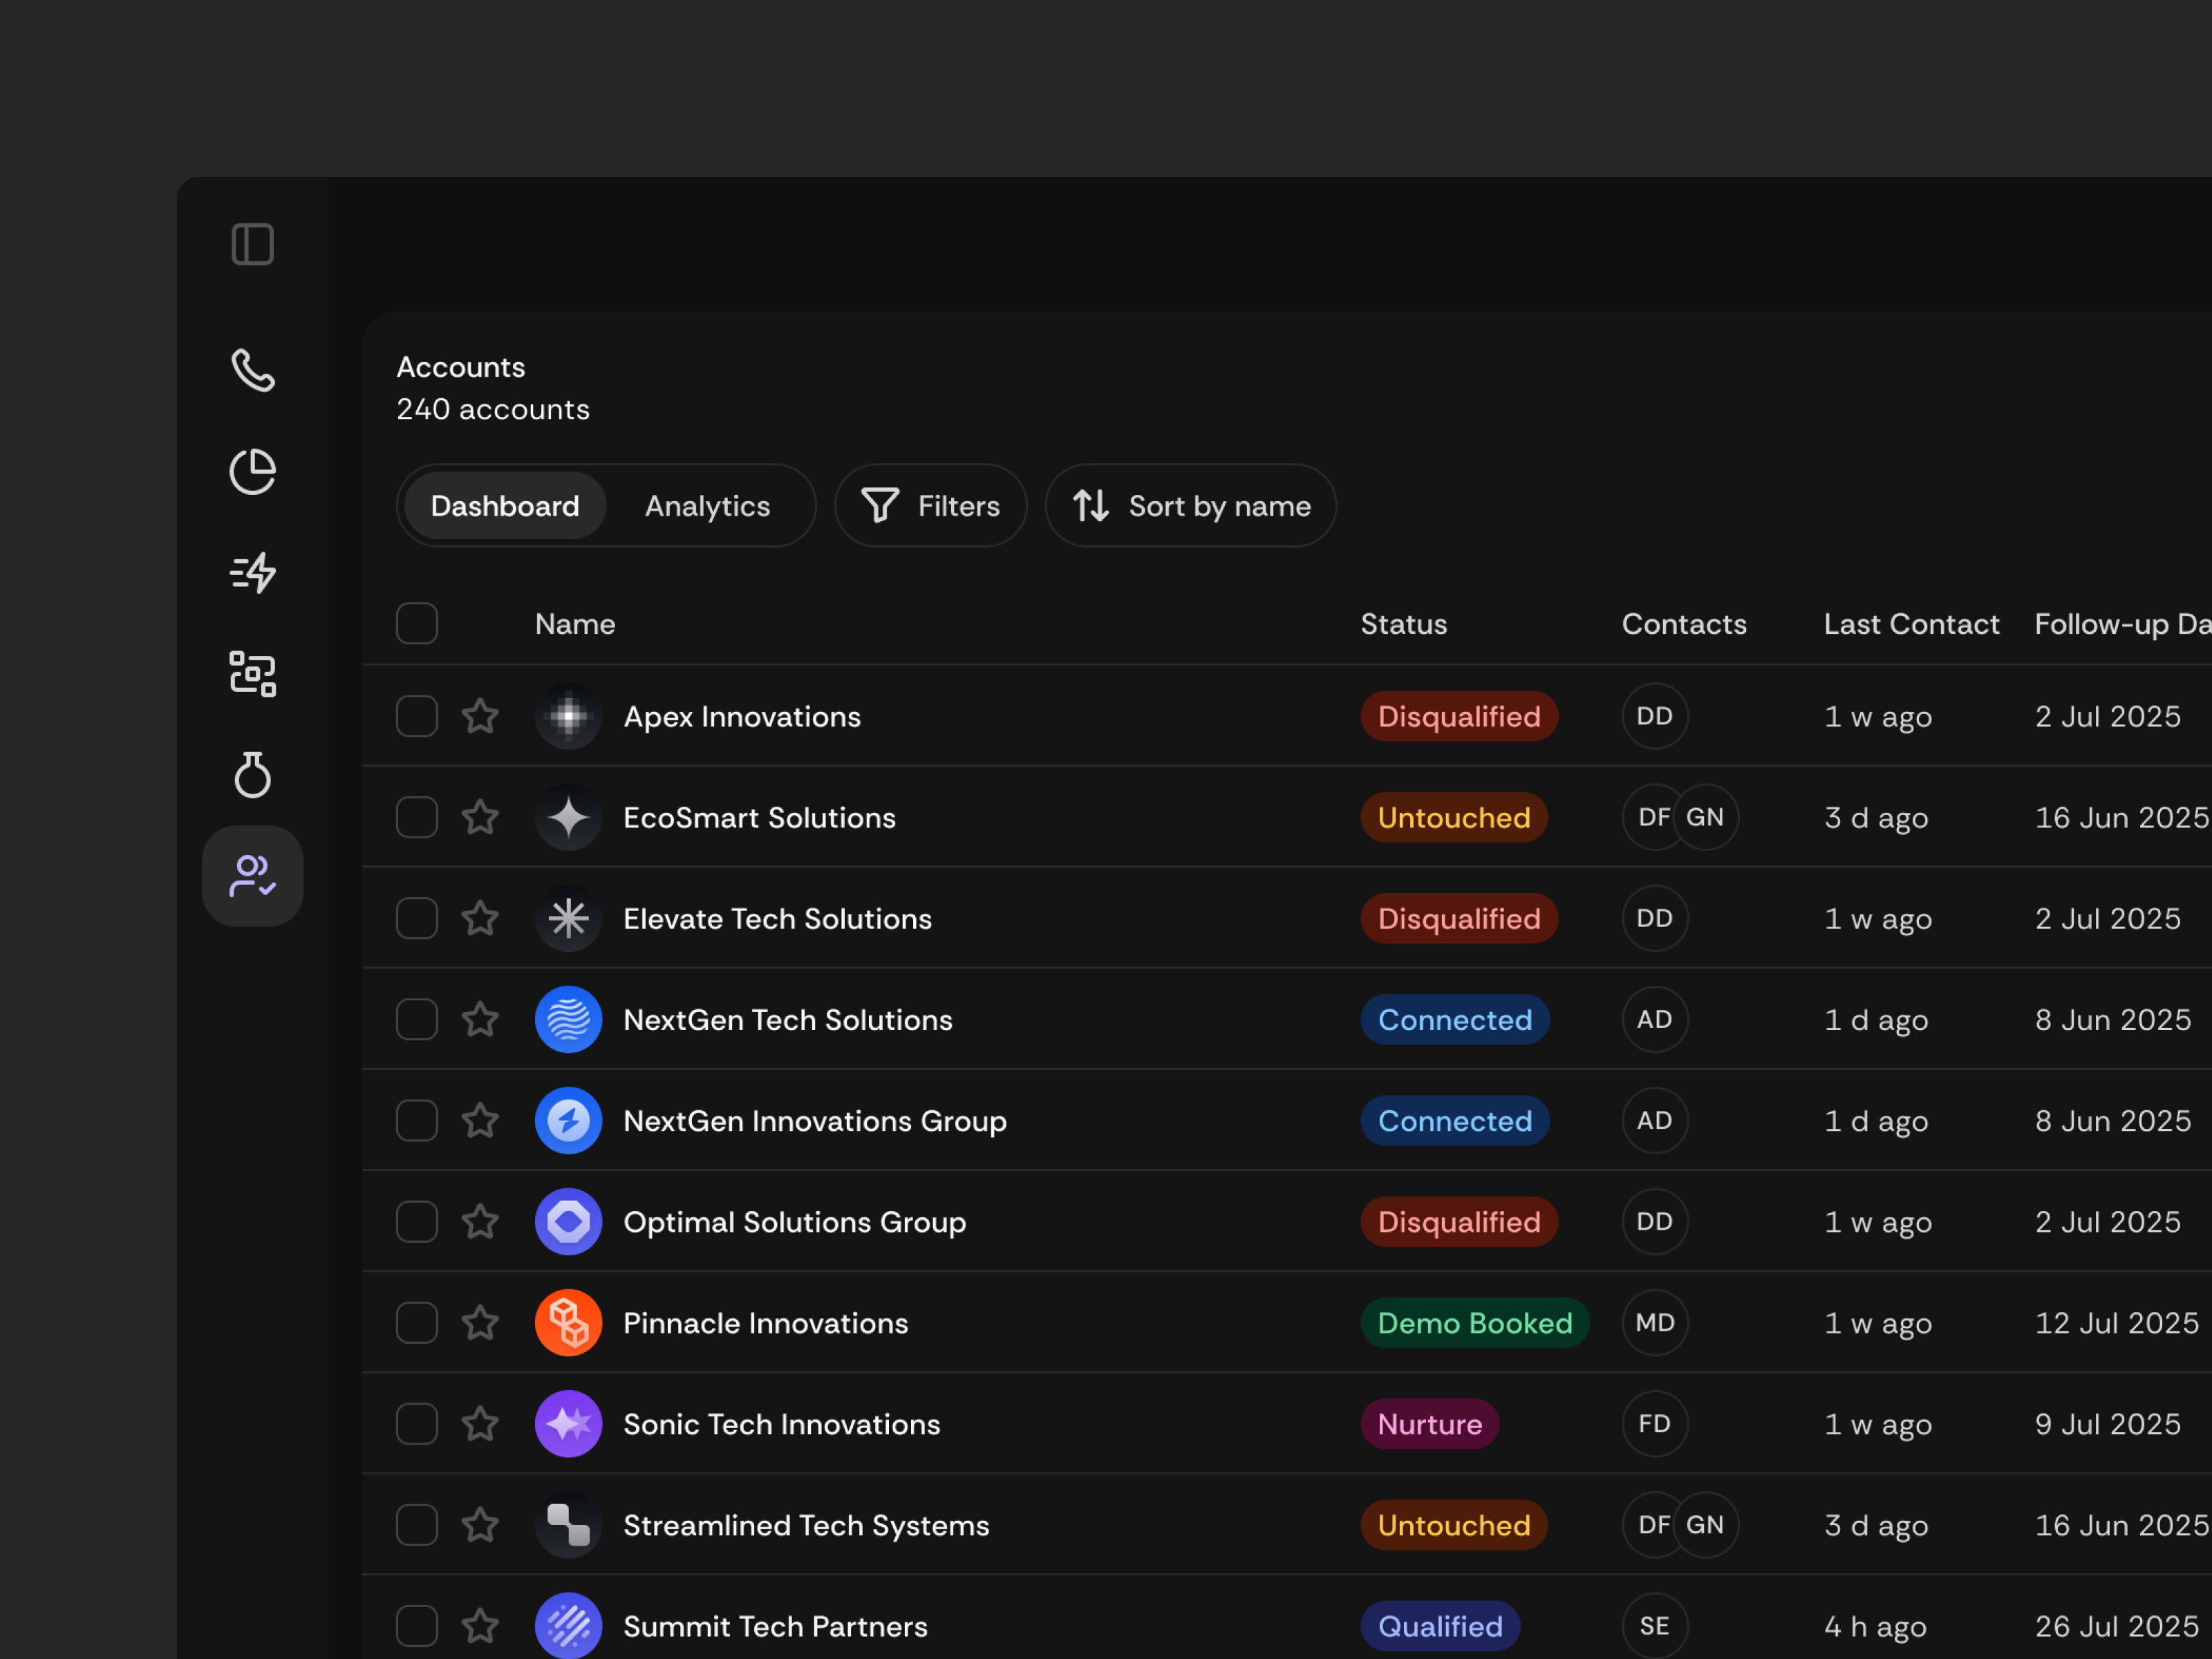Check the Apex Innovations row checkbox
The height and width of the screenshot is (1659, 2212).
pyautogui.click(x=417, y=716)
